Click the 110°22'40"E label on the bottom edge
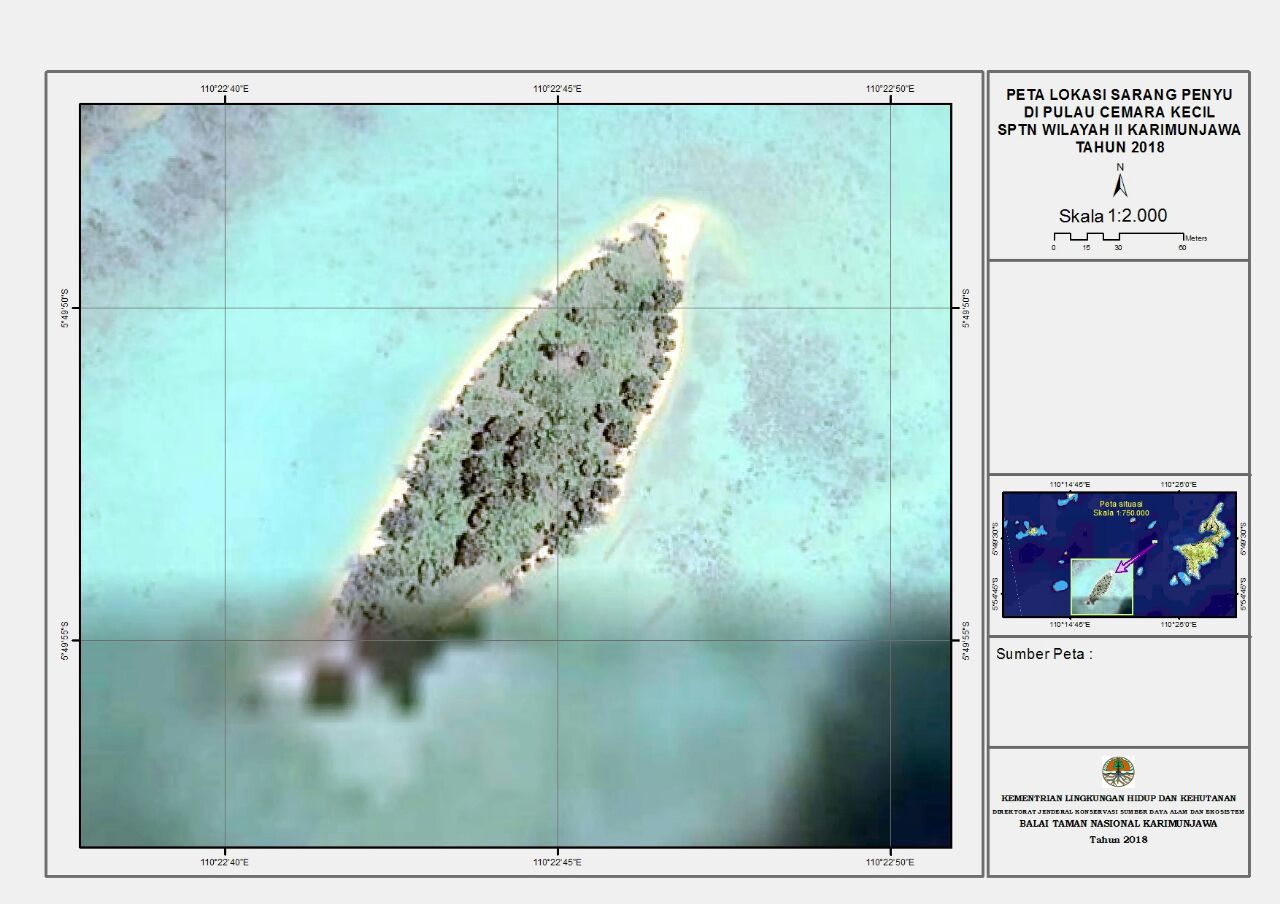This screenshot has width=1280, height=904. (225, 862)
